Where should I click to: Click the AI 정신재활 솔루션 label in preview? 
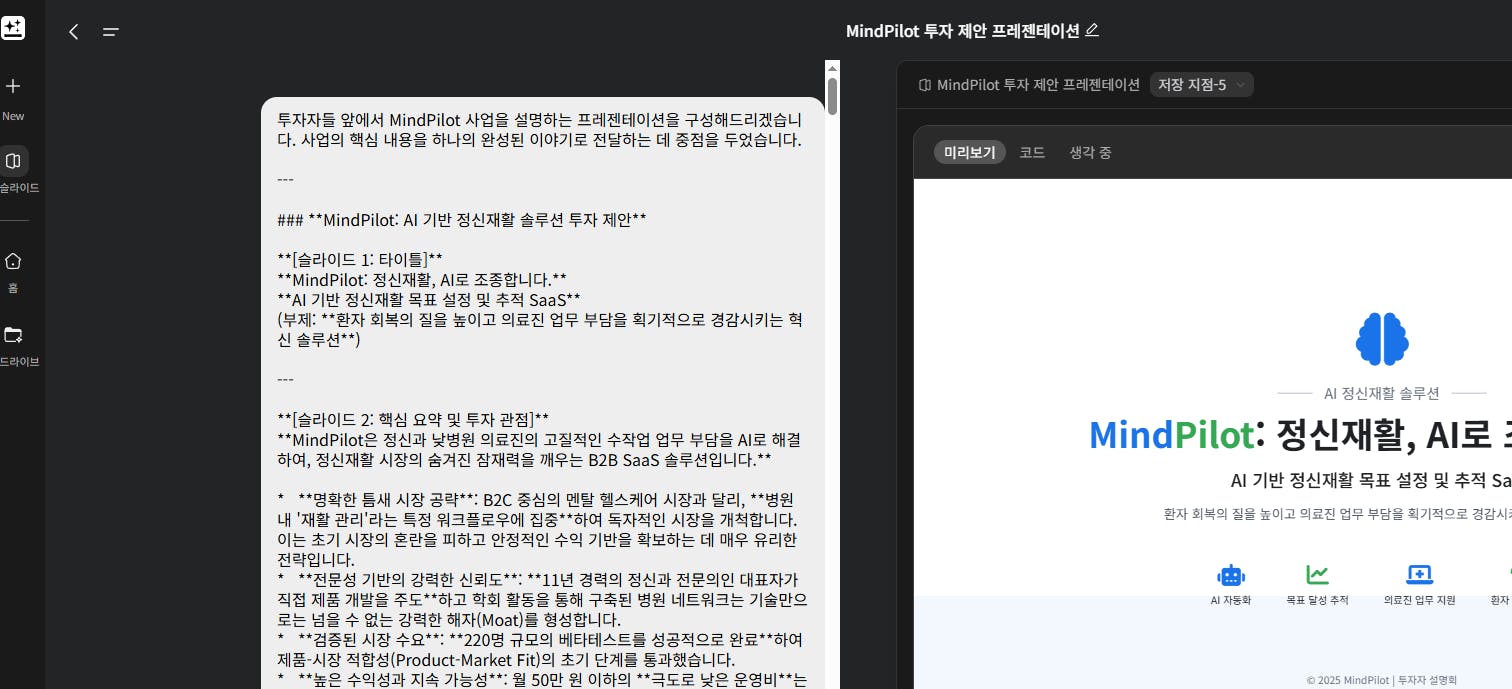coord(1382,394)
